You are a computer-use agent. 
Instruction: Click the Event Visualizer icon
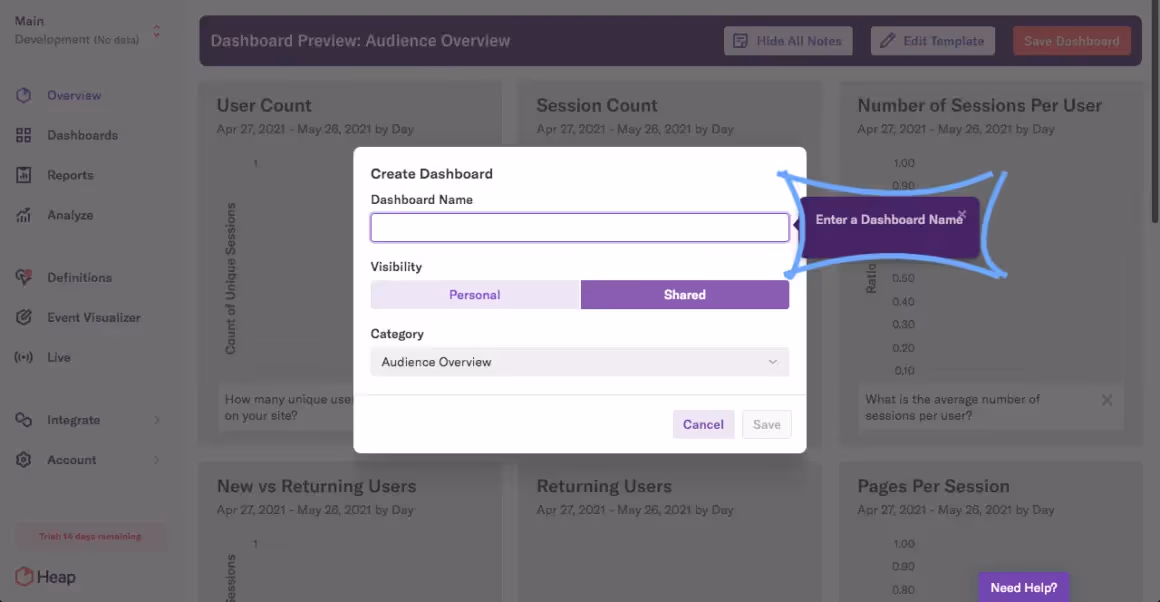pos(24,317)
